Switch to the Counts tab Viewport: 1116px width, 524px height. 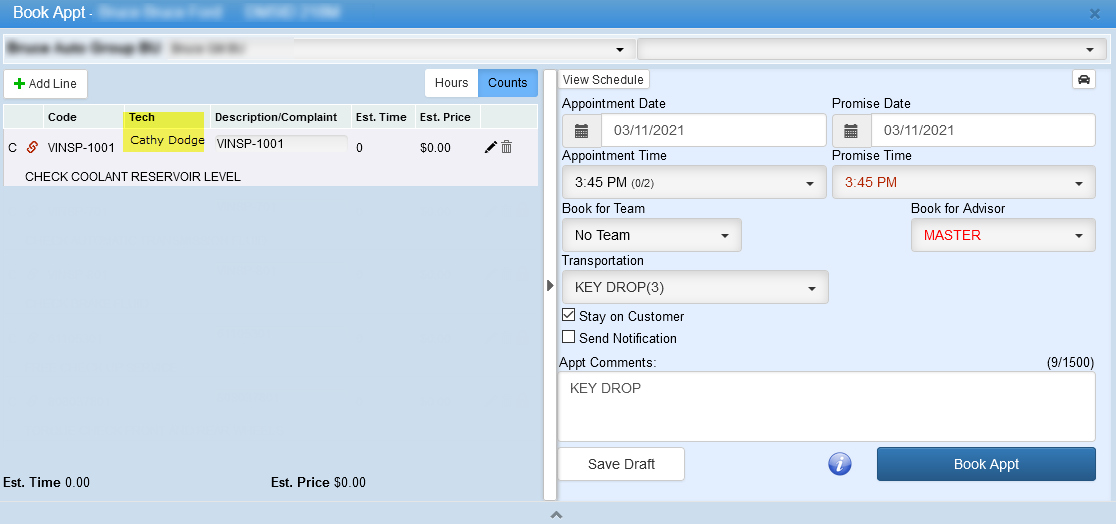click(507, 83)
